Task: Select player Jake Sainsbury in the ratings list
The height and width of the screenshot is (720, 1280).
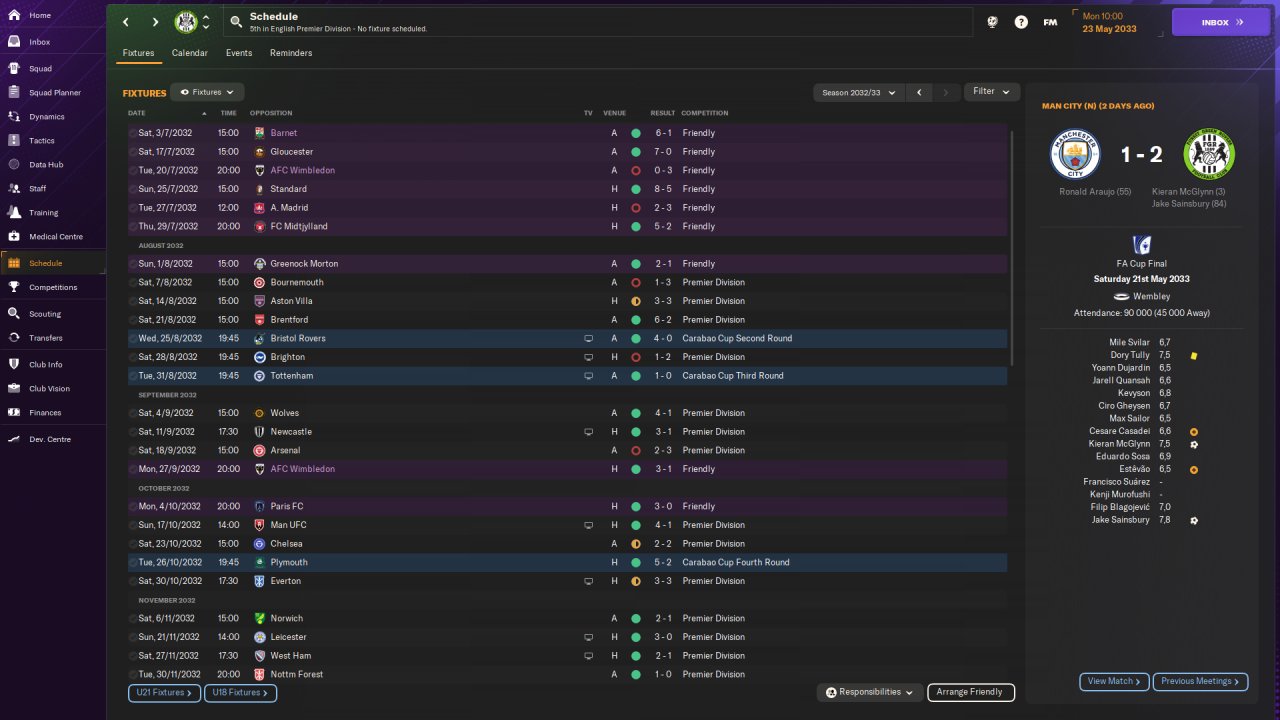Action: click(1121, 520)
